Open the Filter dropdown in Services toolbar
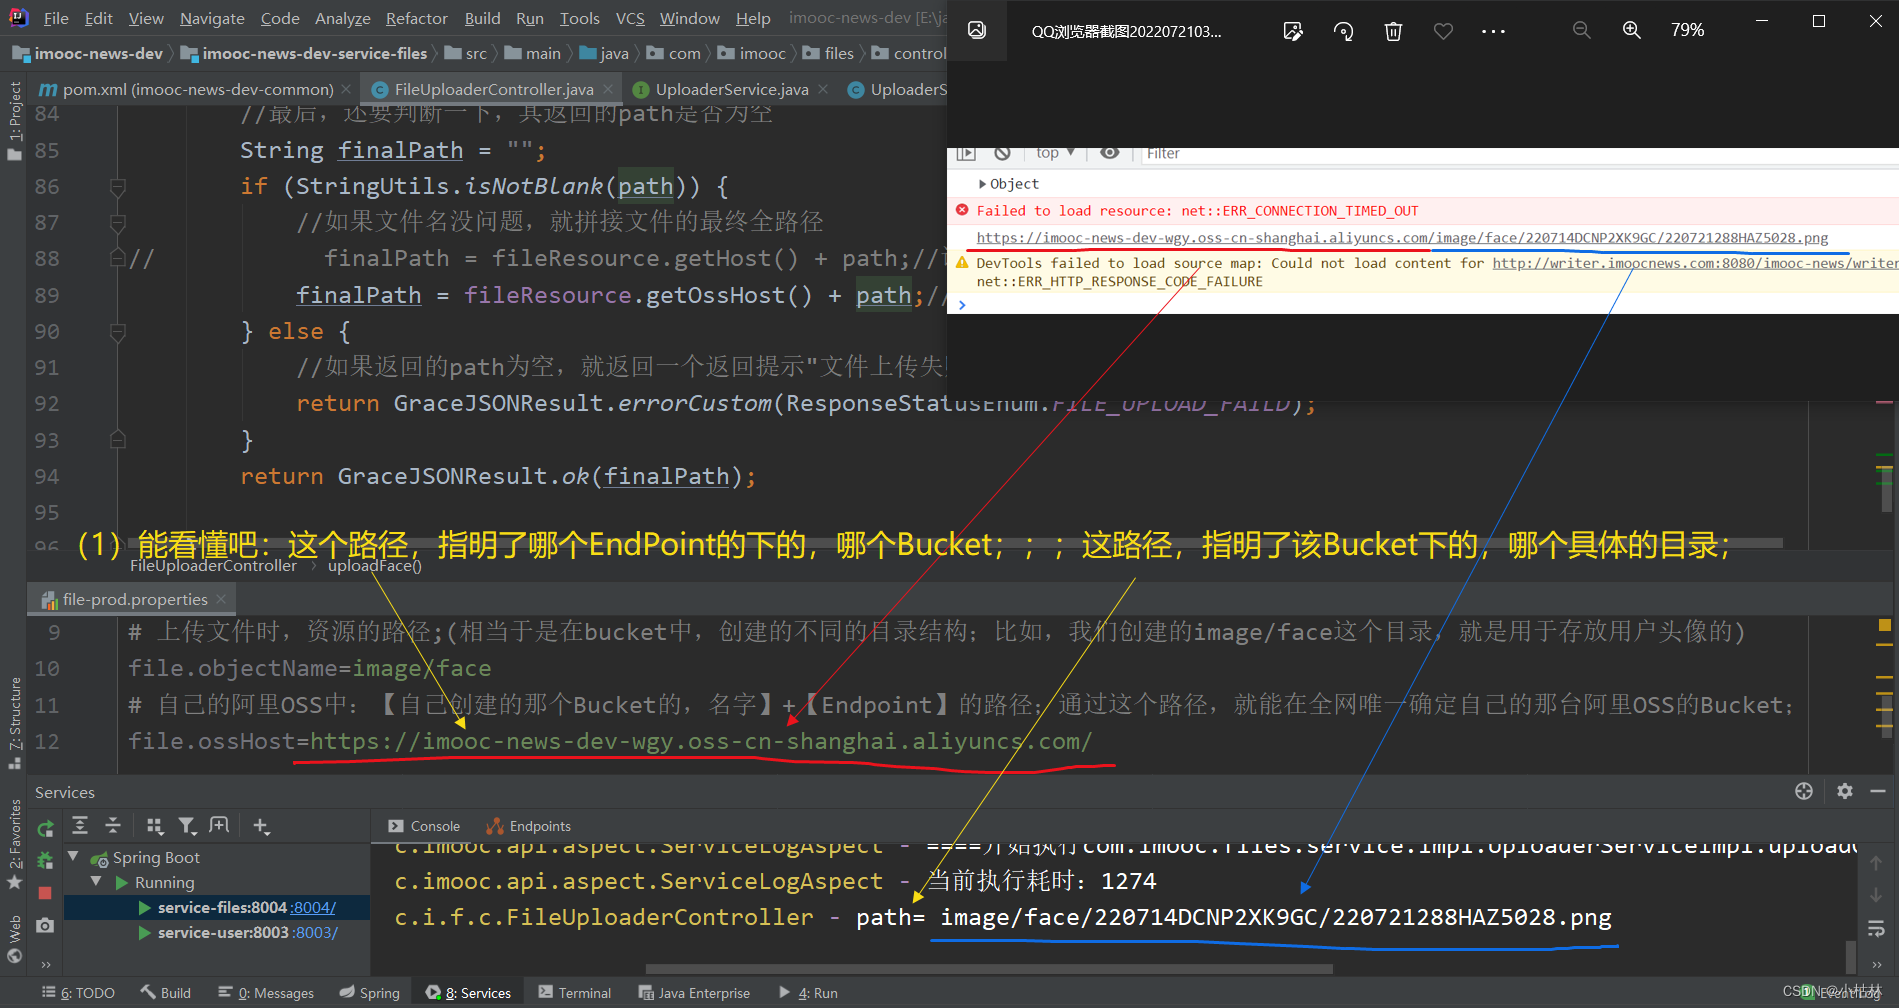1899x1008 pixels. [188, 825]
